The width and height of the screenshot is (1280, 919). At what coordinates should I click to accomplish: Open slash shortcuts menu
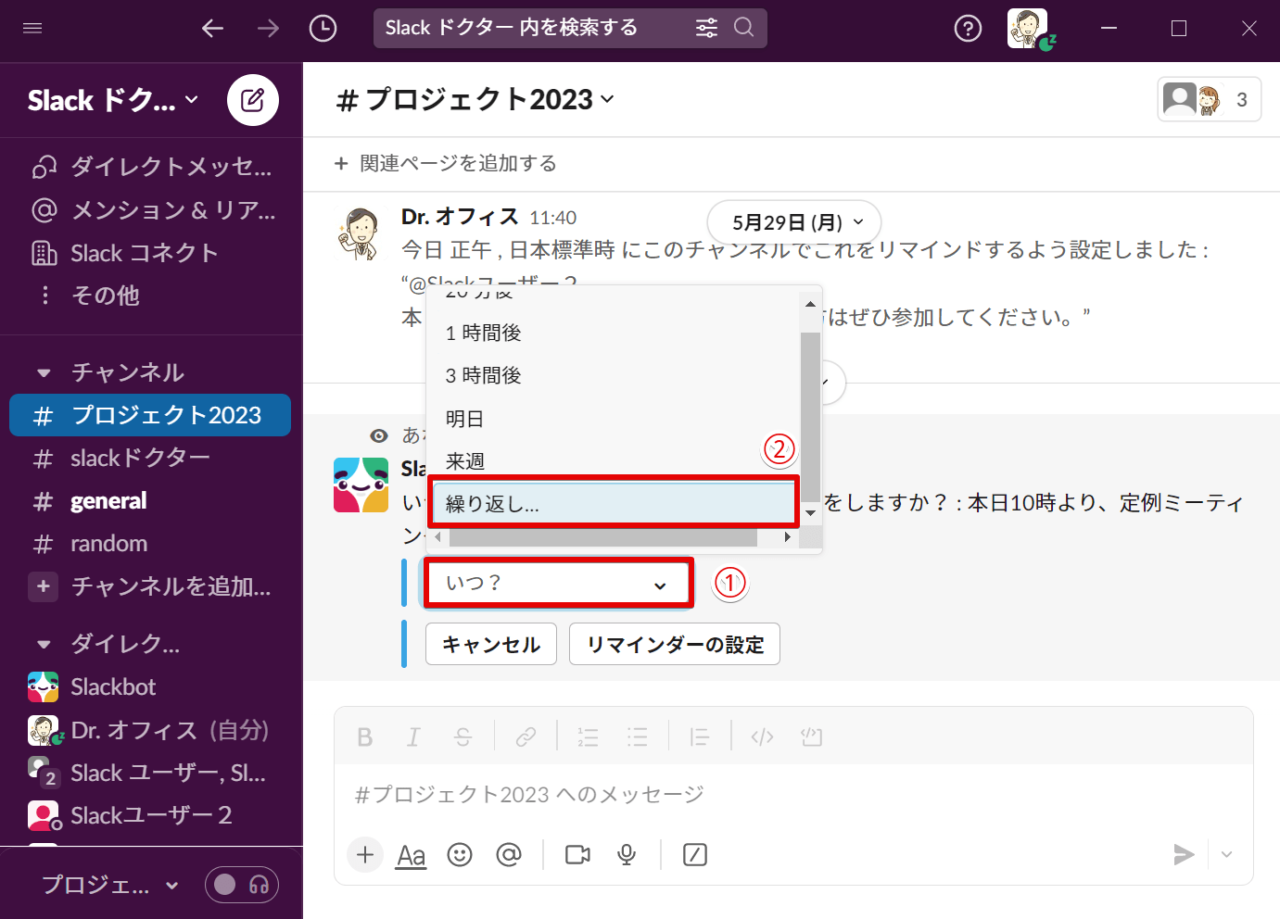pos(696,855)
